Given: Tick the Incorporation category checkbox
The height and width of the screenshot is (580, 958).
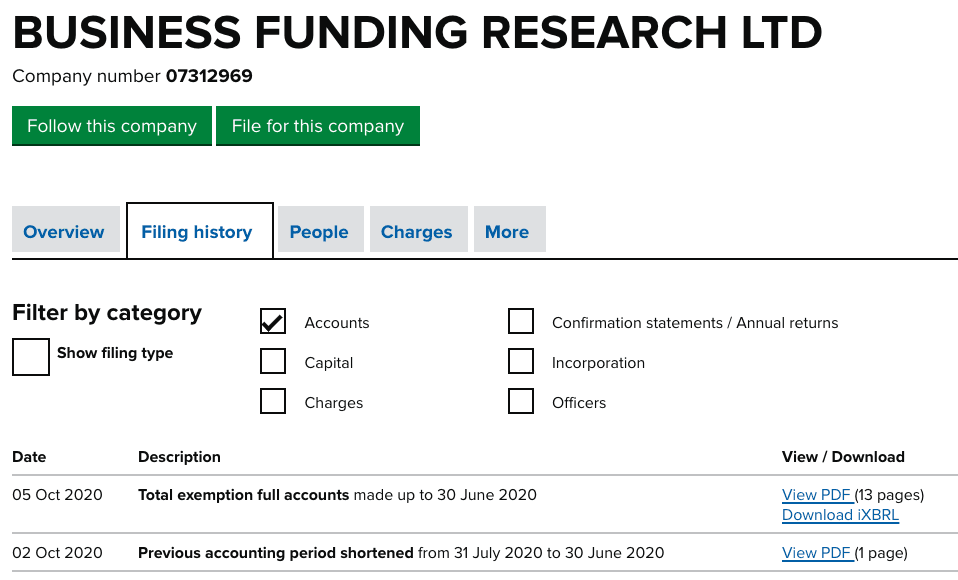Looking at the screenshot, I should click(521, 361).
